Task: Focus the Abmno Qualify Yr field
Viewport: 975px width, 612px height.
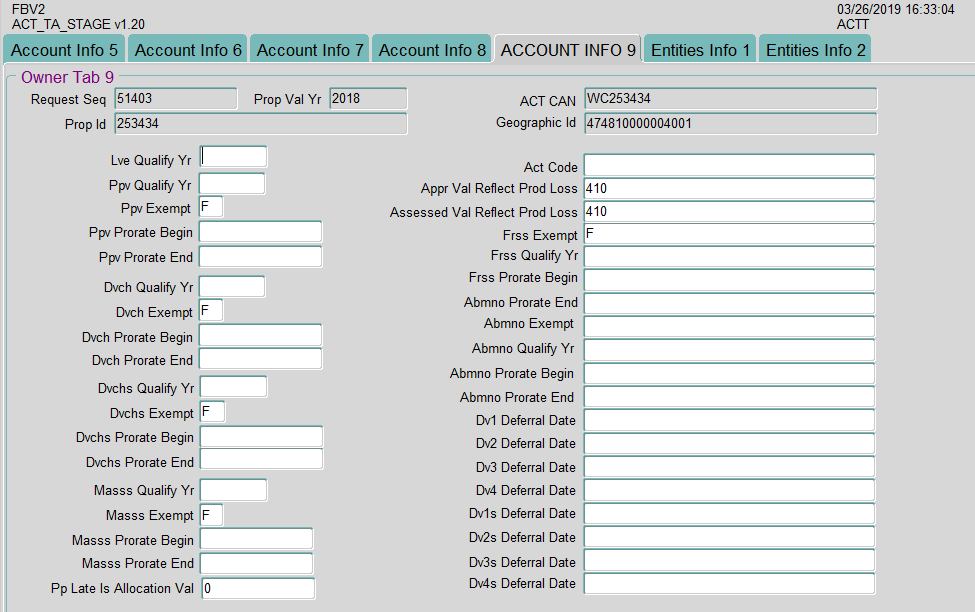Action: coord(729,350)
